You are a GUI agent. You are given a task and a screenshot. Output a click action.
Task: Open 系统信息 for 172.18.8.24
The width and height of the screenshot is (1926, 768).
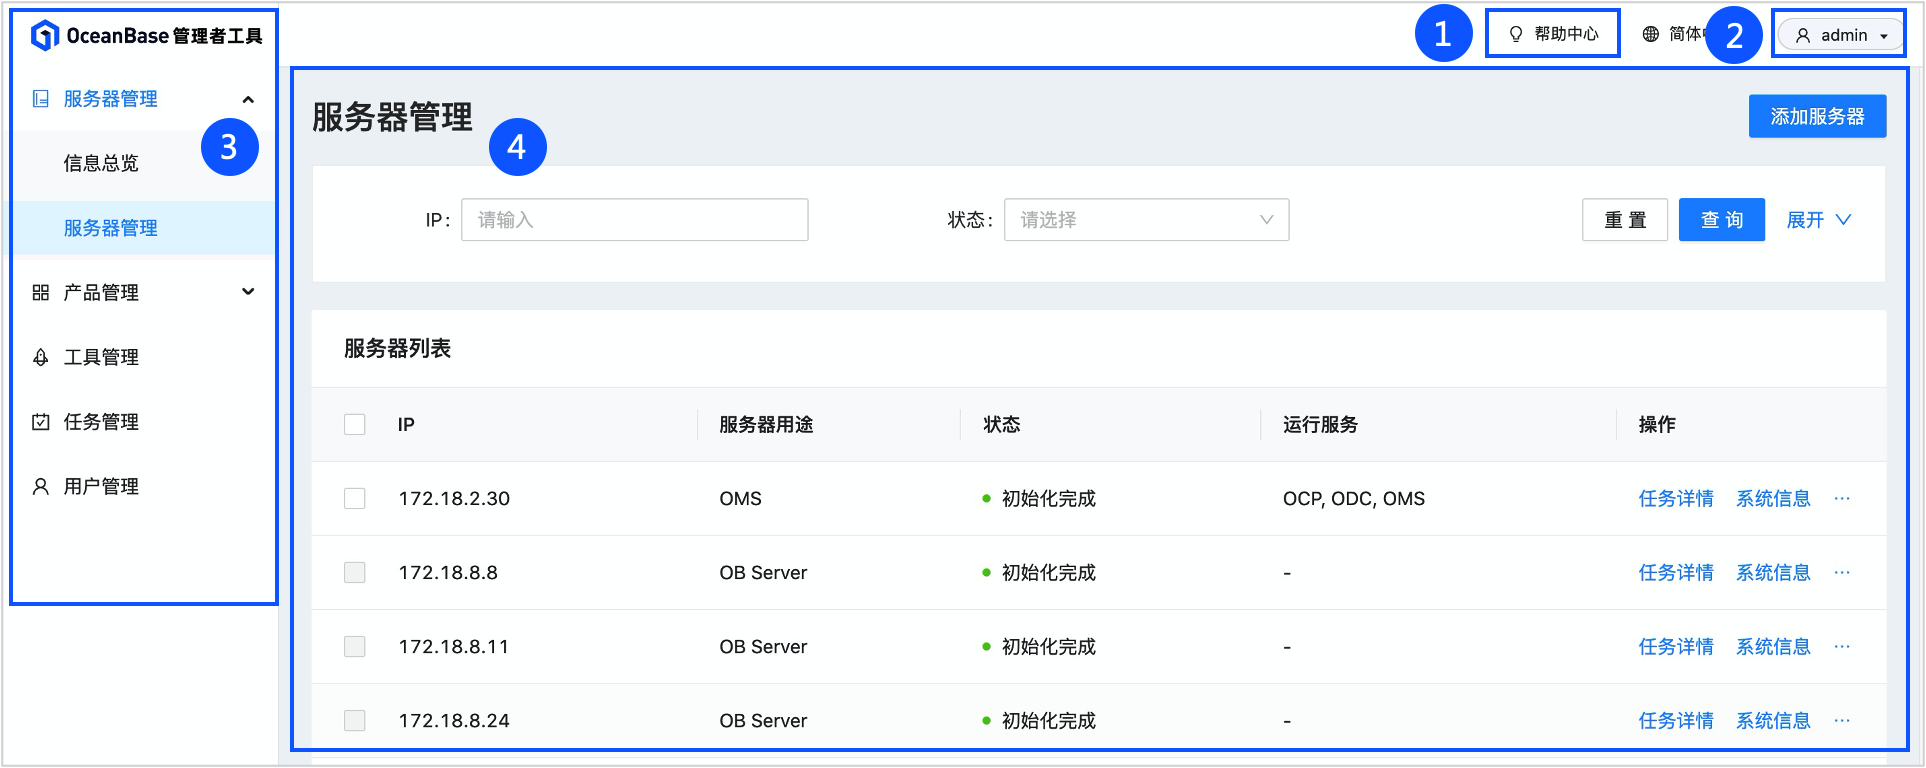[x=1773, y=720]
